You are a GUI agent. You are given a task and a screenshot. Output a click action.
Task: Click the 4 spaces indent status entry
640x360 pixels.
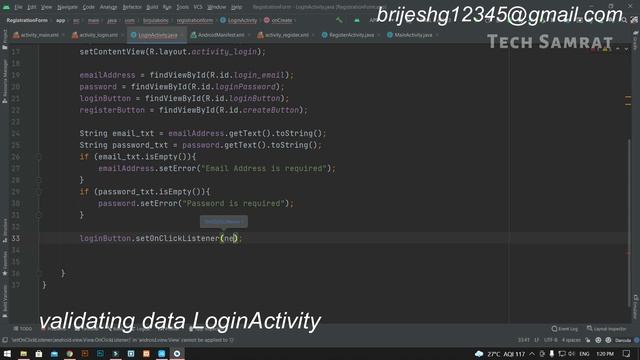571,340
